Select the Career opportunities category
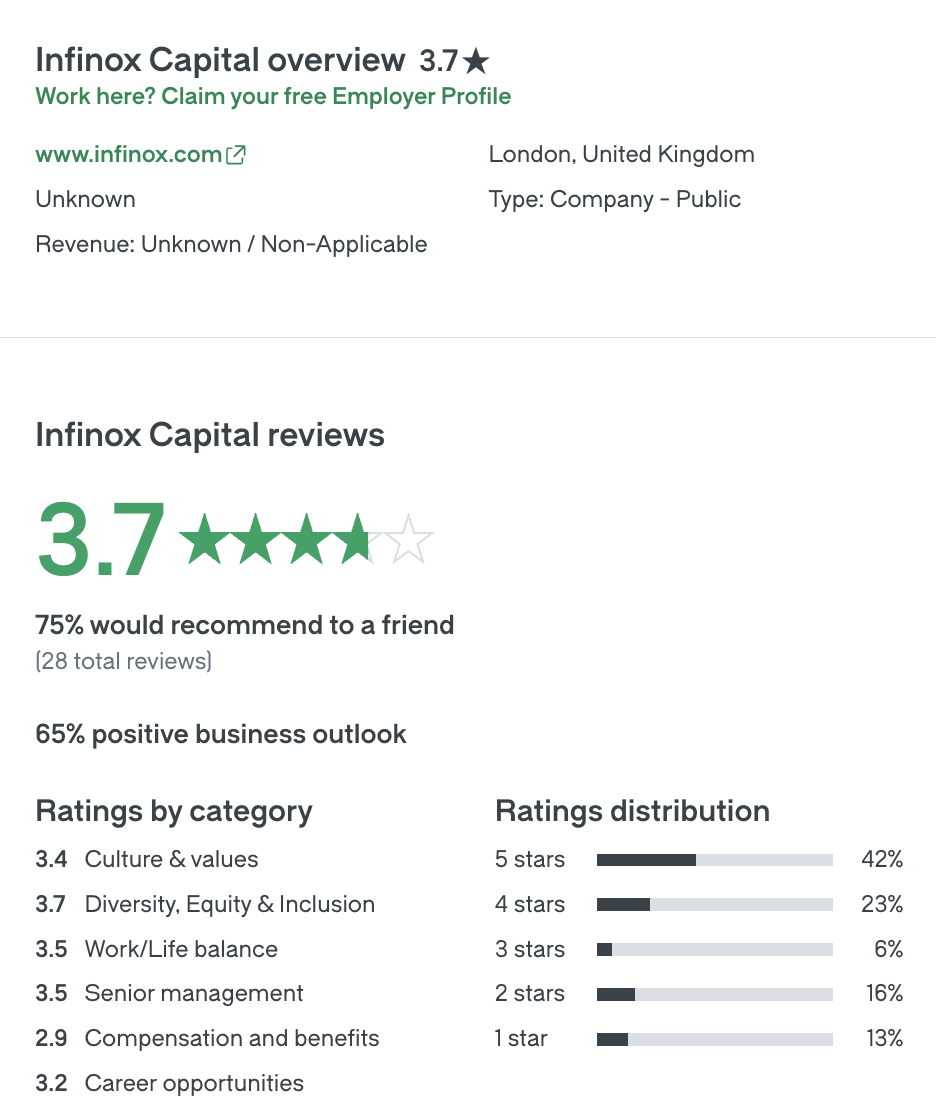Image resolution: width=936 pixels, height=1108 pixels. [194, 1083]
